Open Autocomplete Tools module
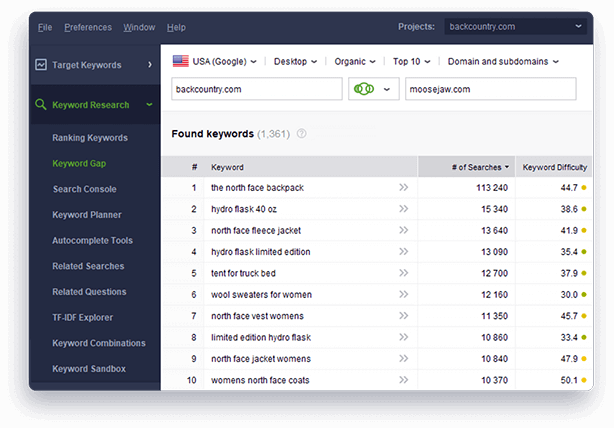614x428 pixels. tap(92, 240)
